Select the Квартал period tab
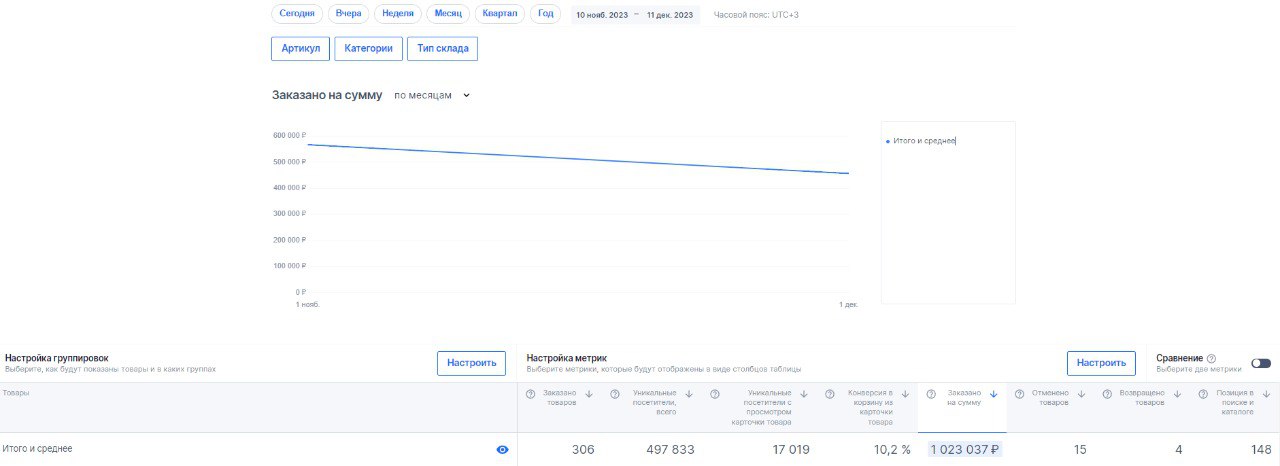This screenshot has width=1280, height=466. click(x=500, y=14)
